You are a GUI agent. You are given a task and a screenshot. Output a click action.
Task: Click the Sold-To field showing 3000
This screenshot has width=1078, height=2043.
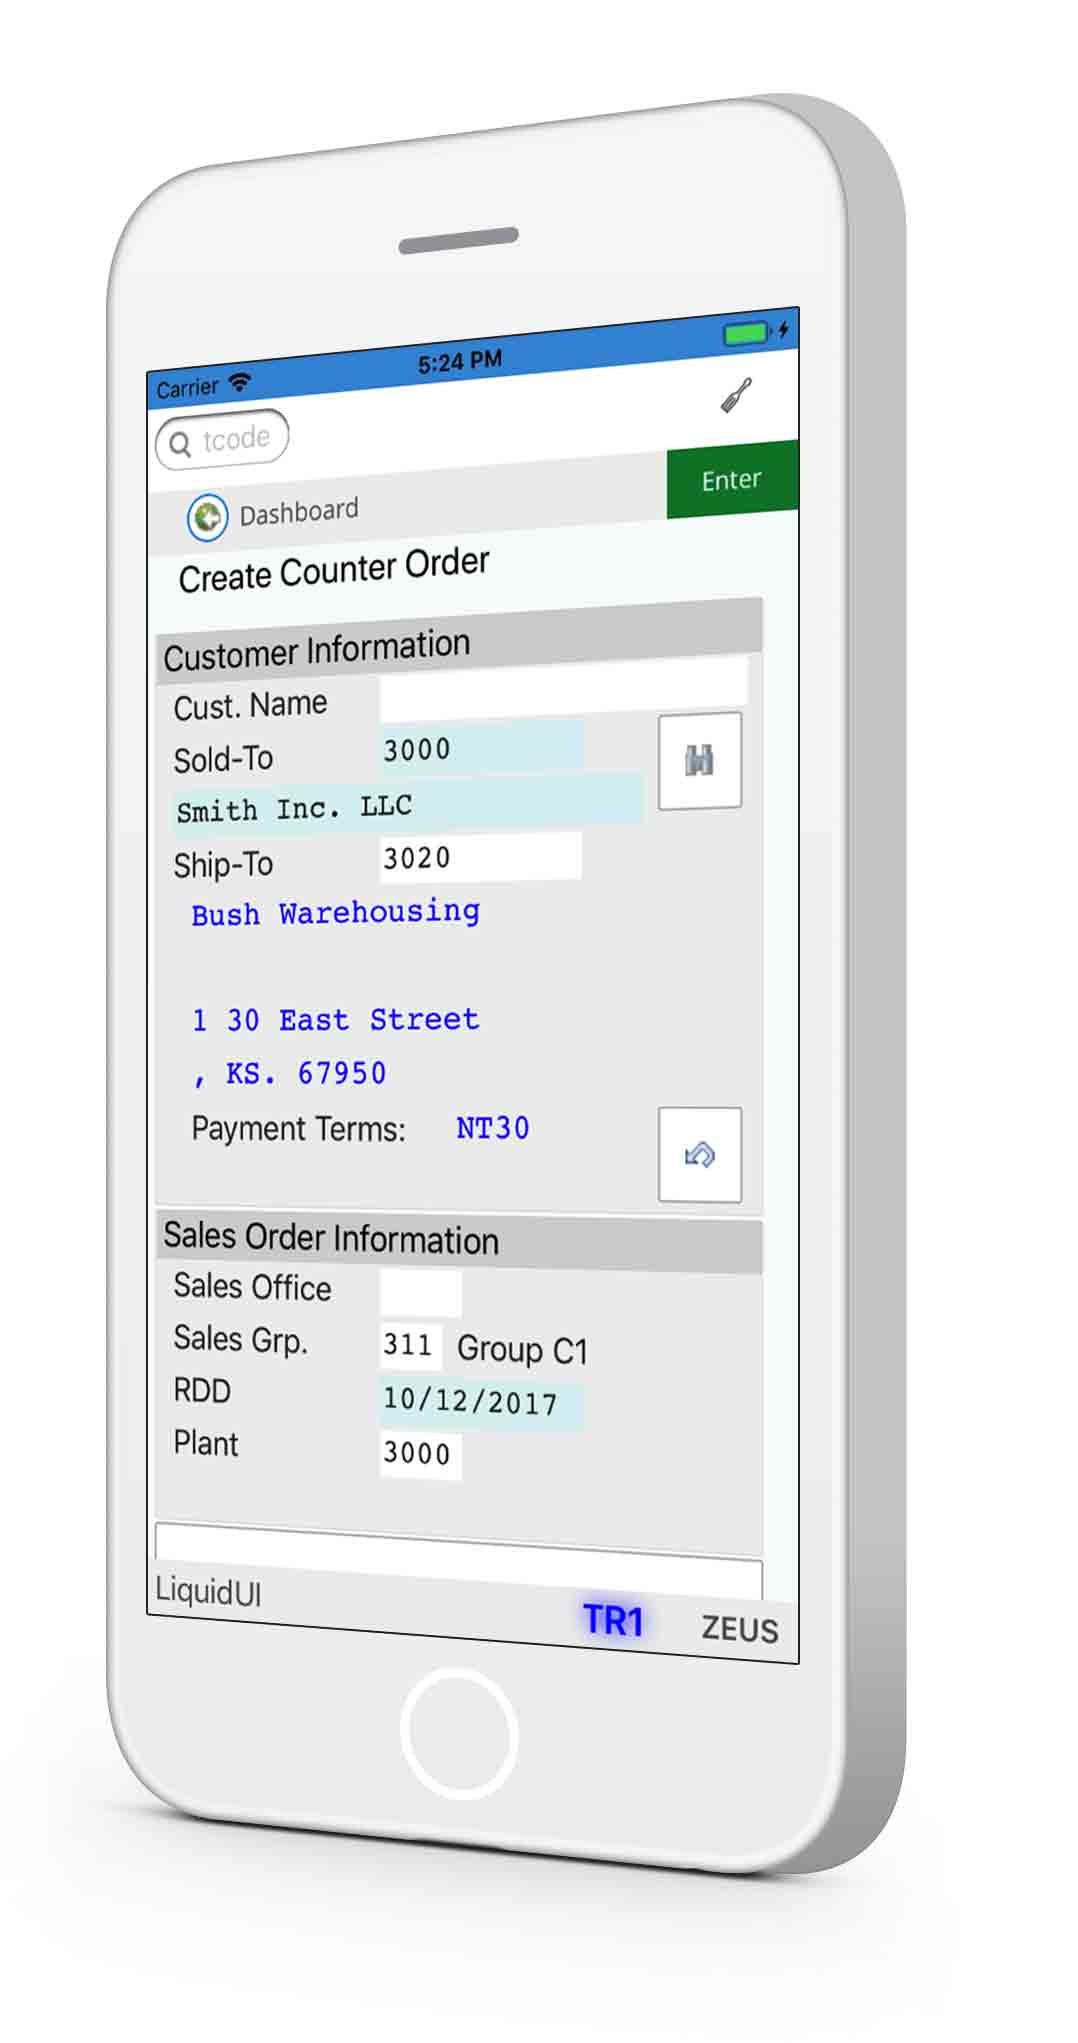click(481, 748)
